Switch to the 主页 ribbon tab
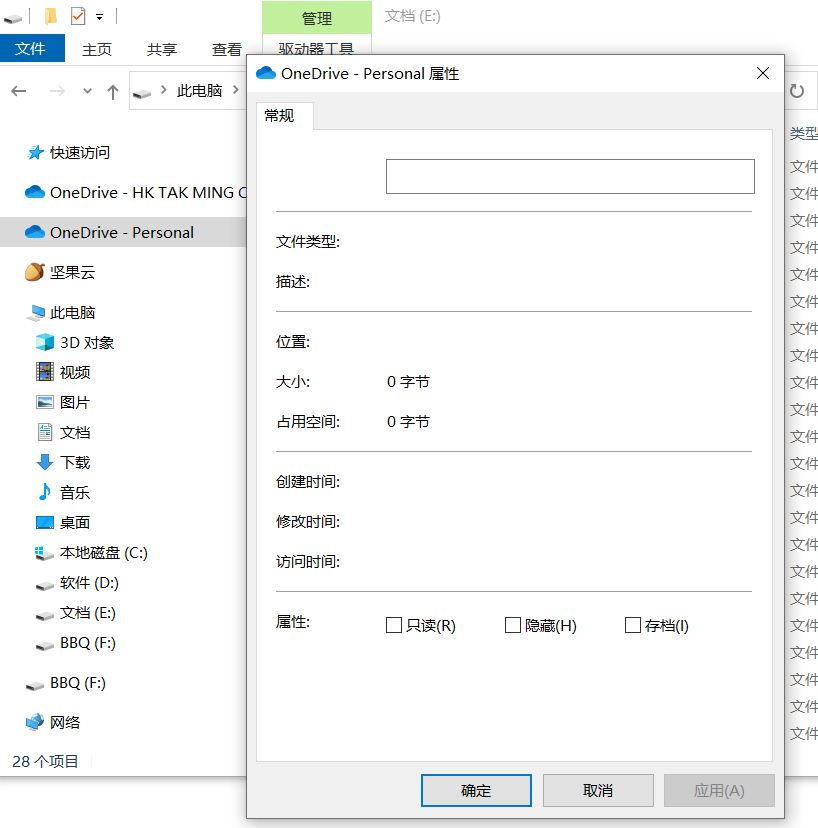 click(97, 49)
